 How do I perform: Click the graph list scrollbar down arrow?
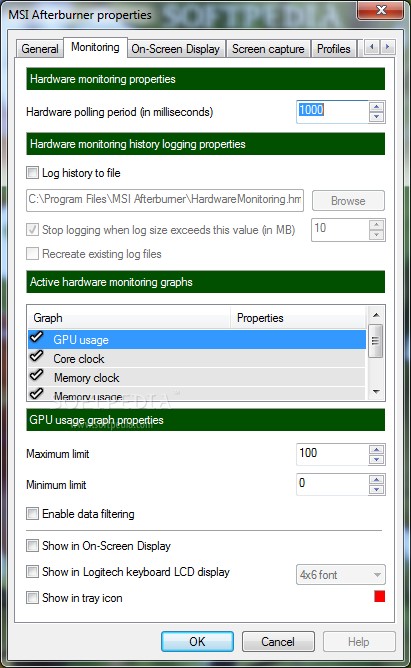tap(376, 392)
